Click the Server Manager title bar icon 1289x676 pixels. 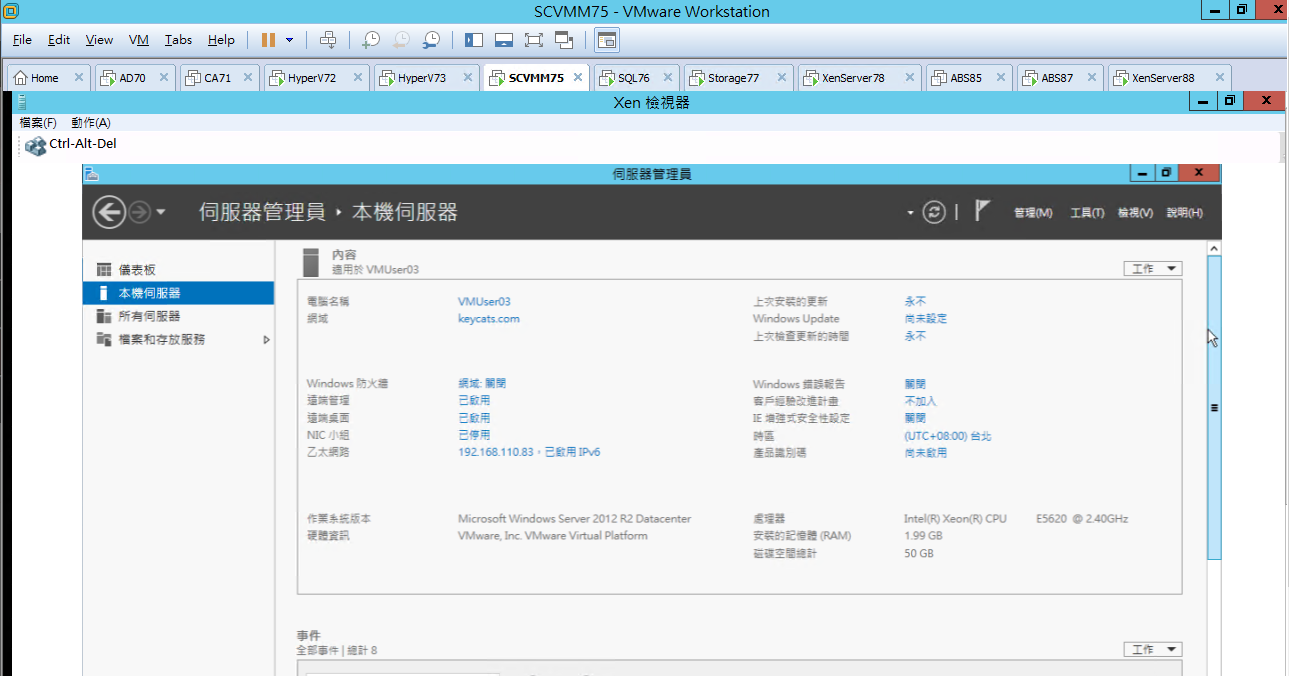coord(92,174)
